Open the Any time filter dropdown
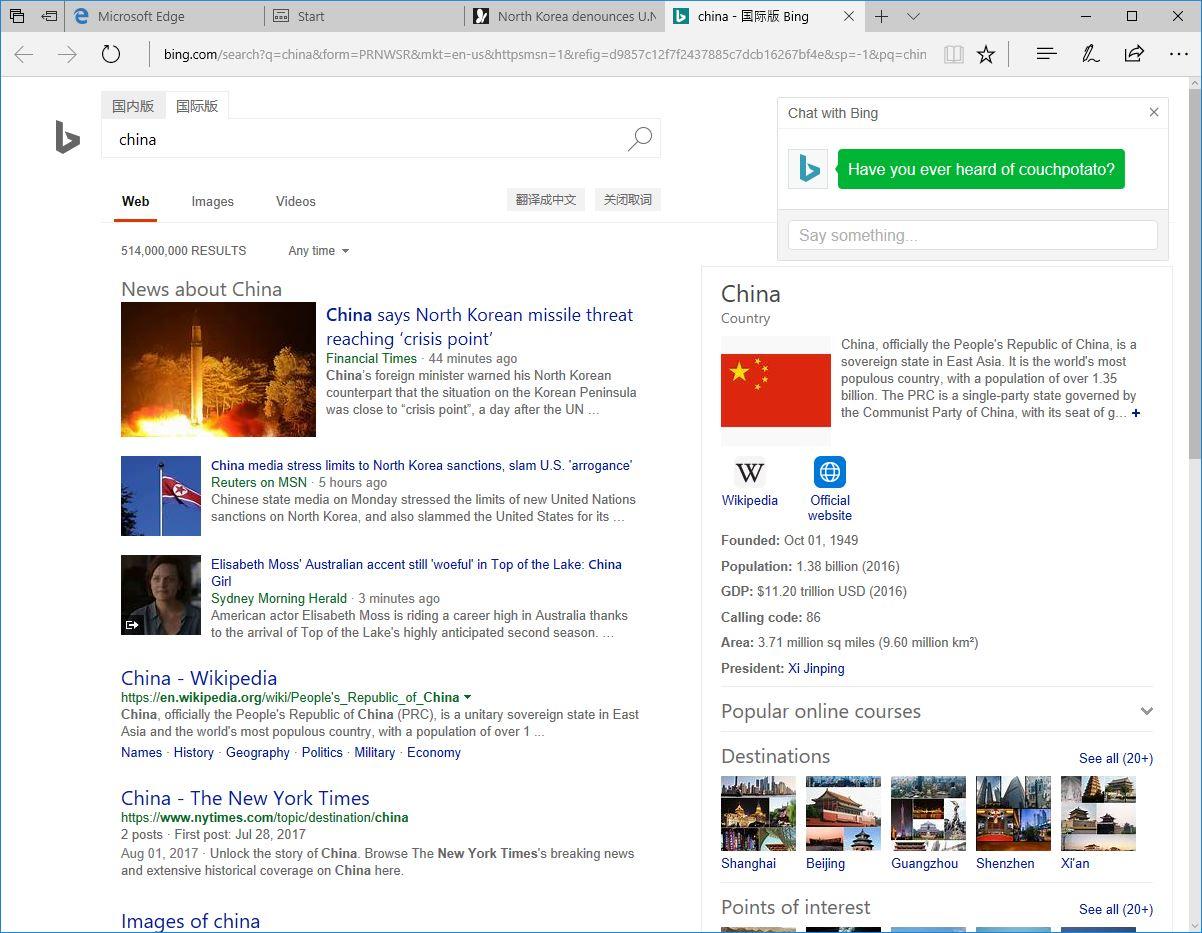This screenshot has width=1202, height=933. pyautogui.click(x=319, y=251)
